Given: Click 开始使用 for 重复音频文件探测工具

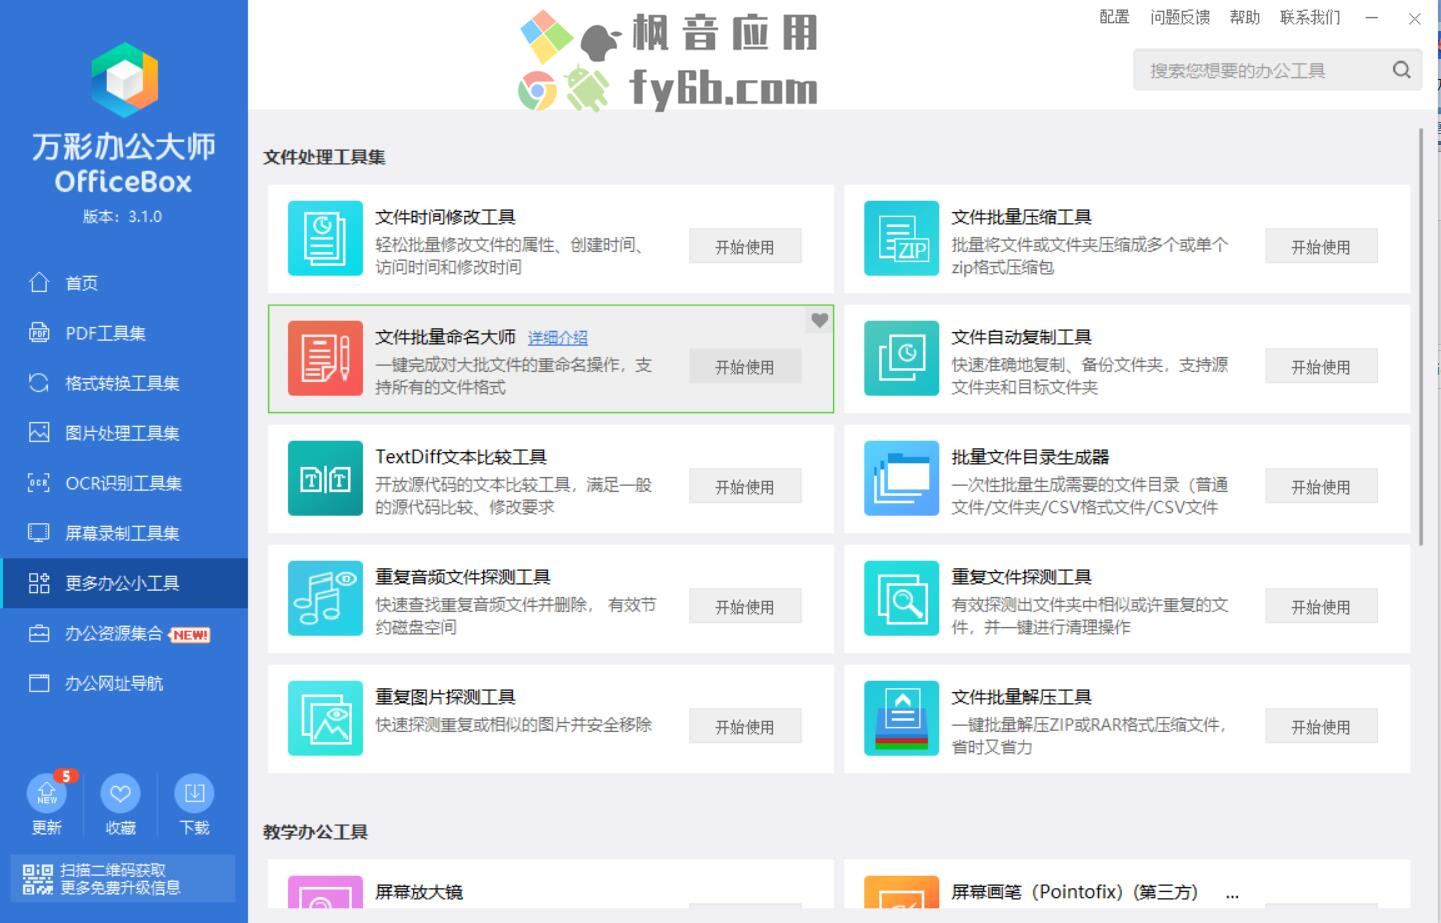Looking at the screenshot, I should click(x=745, y=606).
